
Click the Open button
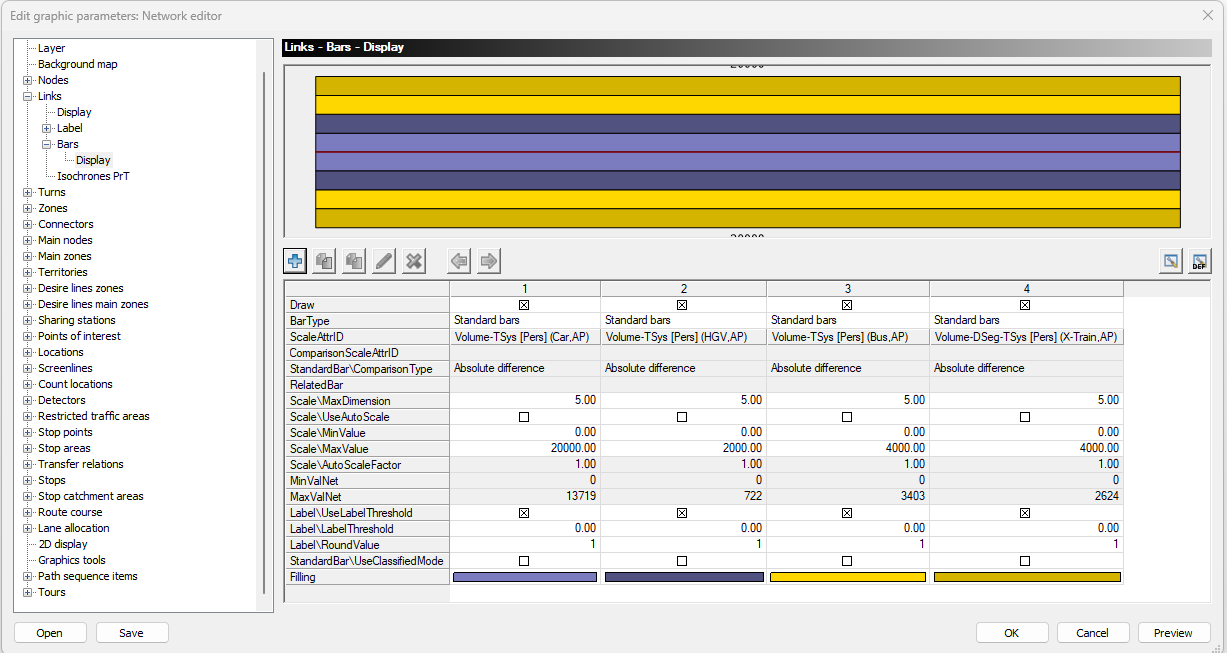(x=49, y=633)
